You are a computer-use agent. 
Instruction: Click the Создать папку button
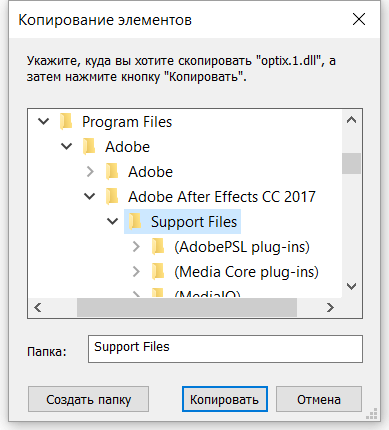coord(88,399)
